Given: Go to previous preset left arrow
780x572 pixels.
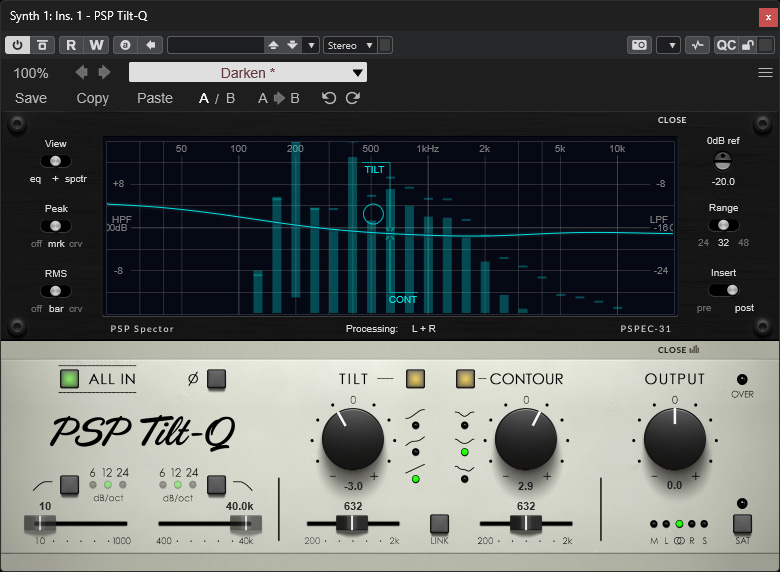Looking at the screenshot, I should 82,73.
